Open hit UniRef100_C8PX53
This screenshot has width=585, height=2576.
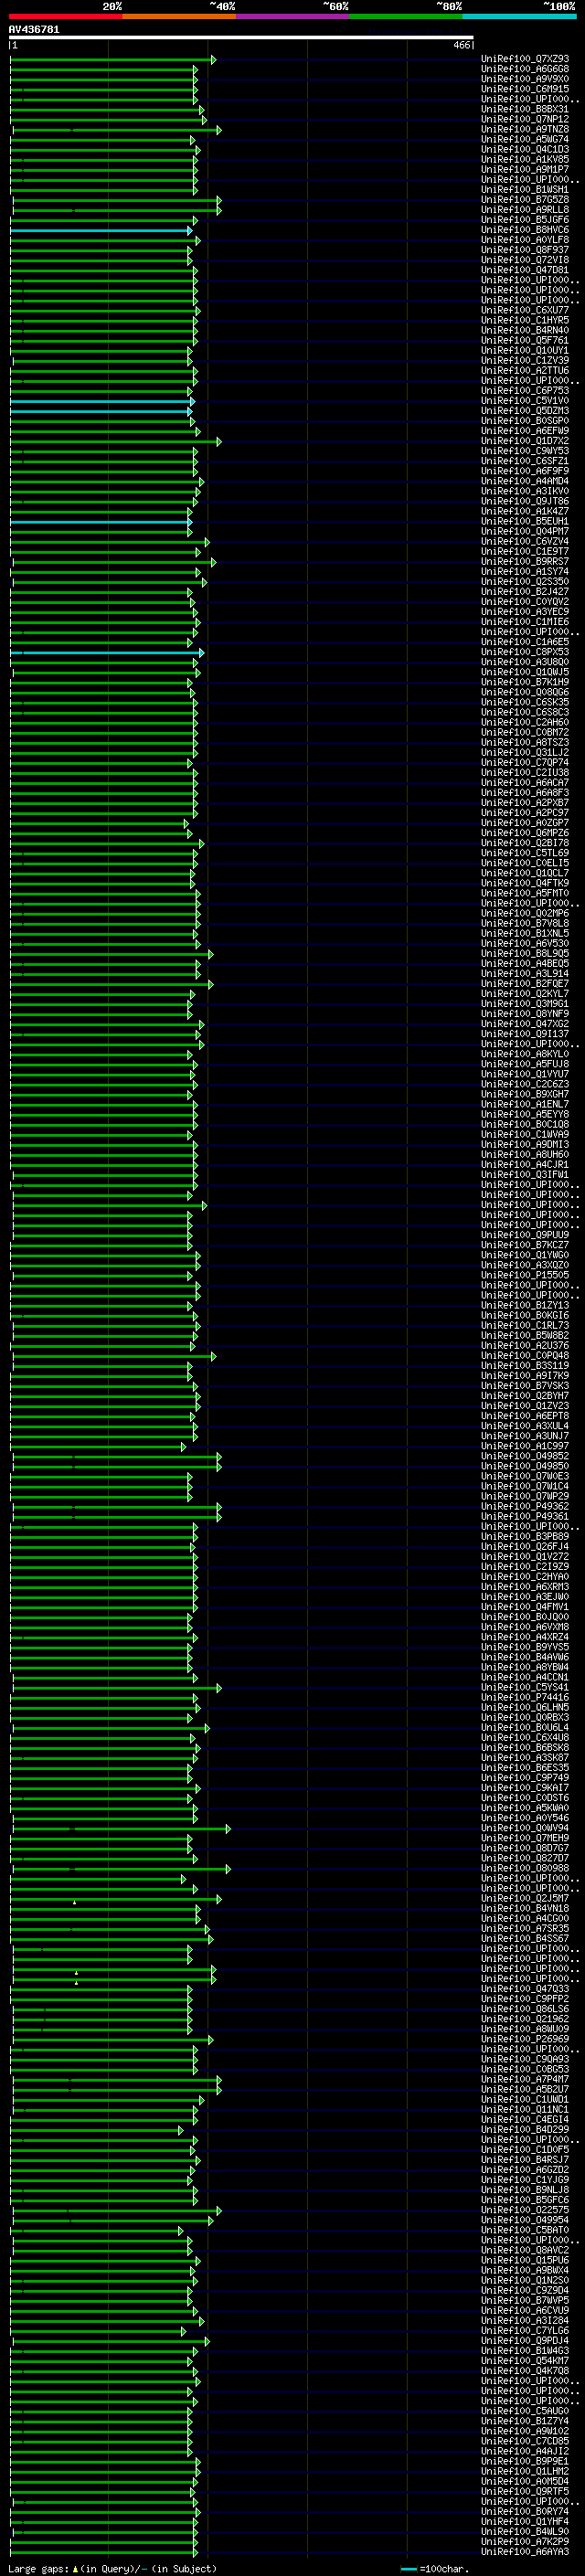pyautogui.click(x=525, y=652)
